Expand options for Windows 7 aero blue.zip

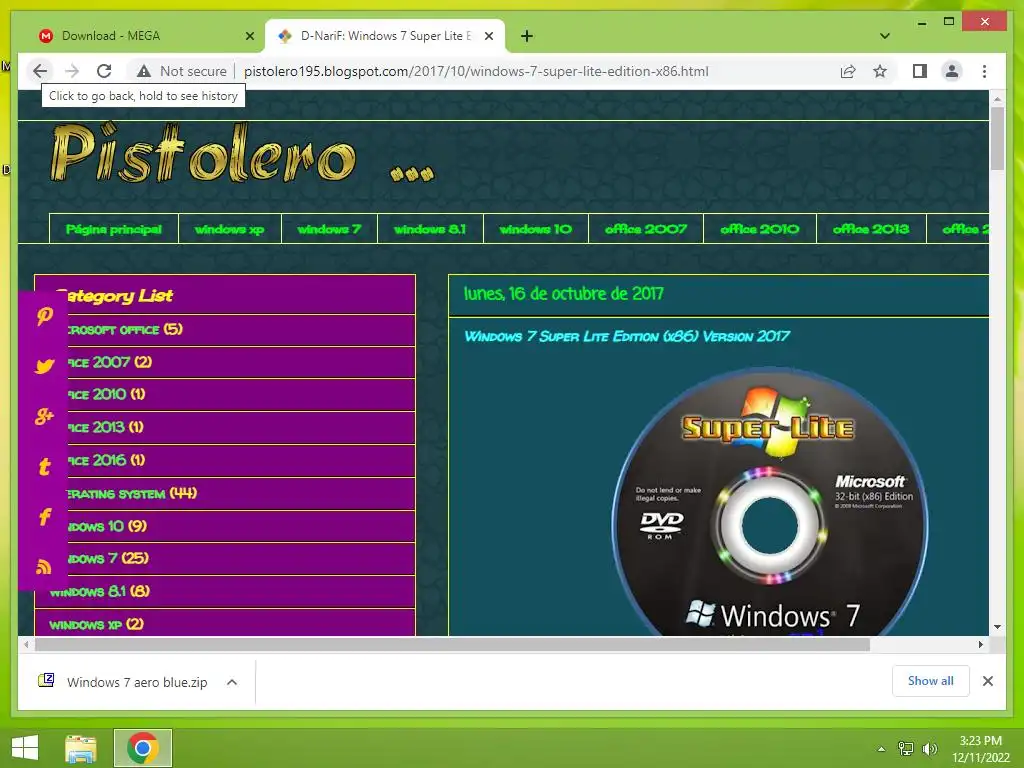coord(232,682)
